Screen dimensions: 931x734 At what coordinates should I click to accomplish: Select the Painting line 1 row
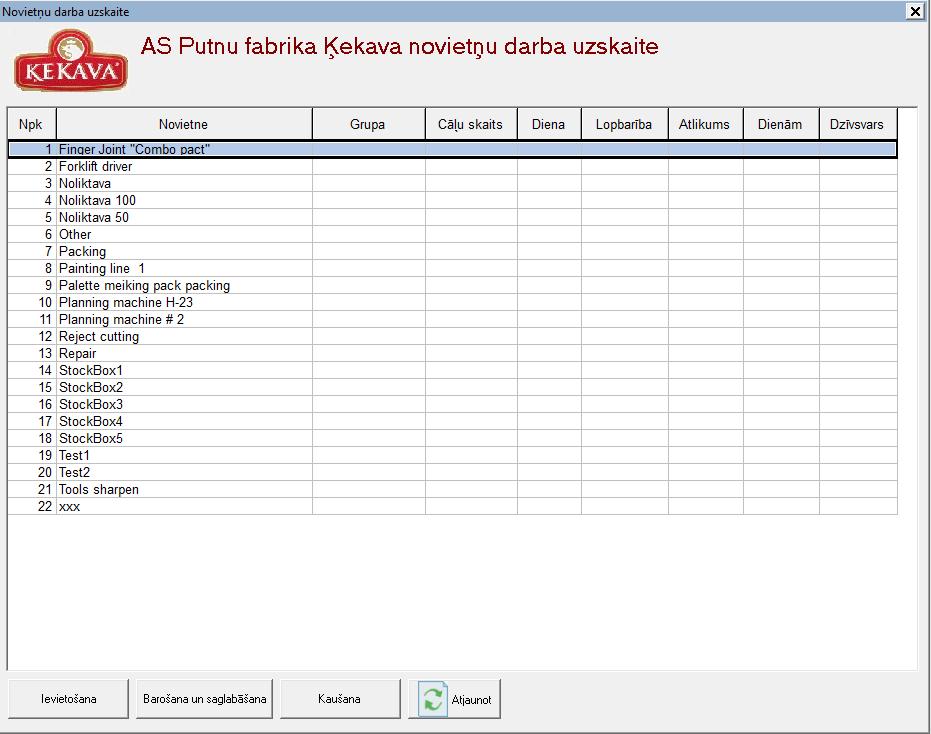click(452, 268)
